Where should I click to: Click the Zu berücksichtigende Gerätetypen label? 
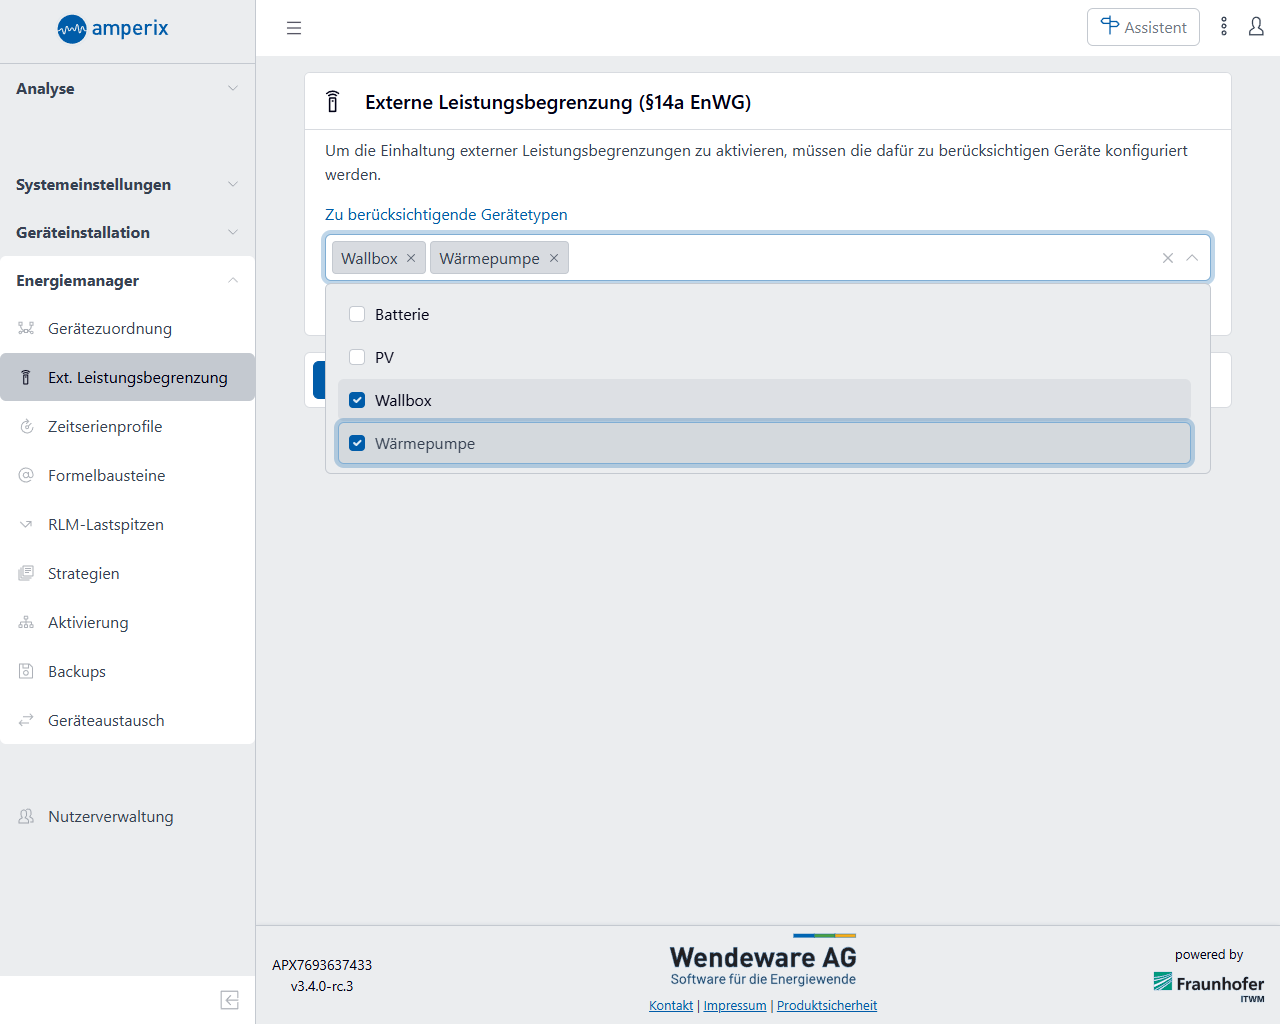(446, 214)
